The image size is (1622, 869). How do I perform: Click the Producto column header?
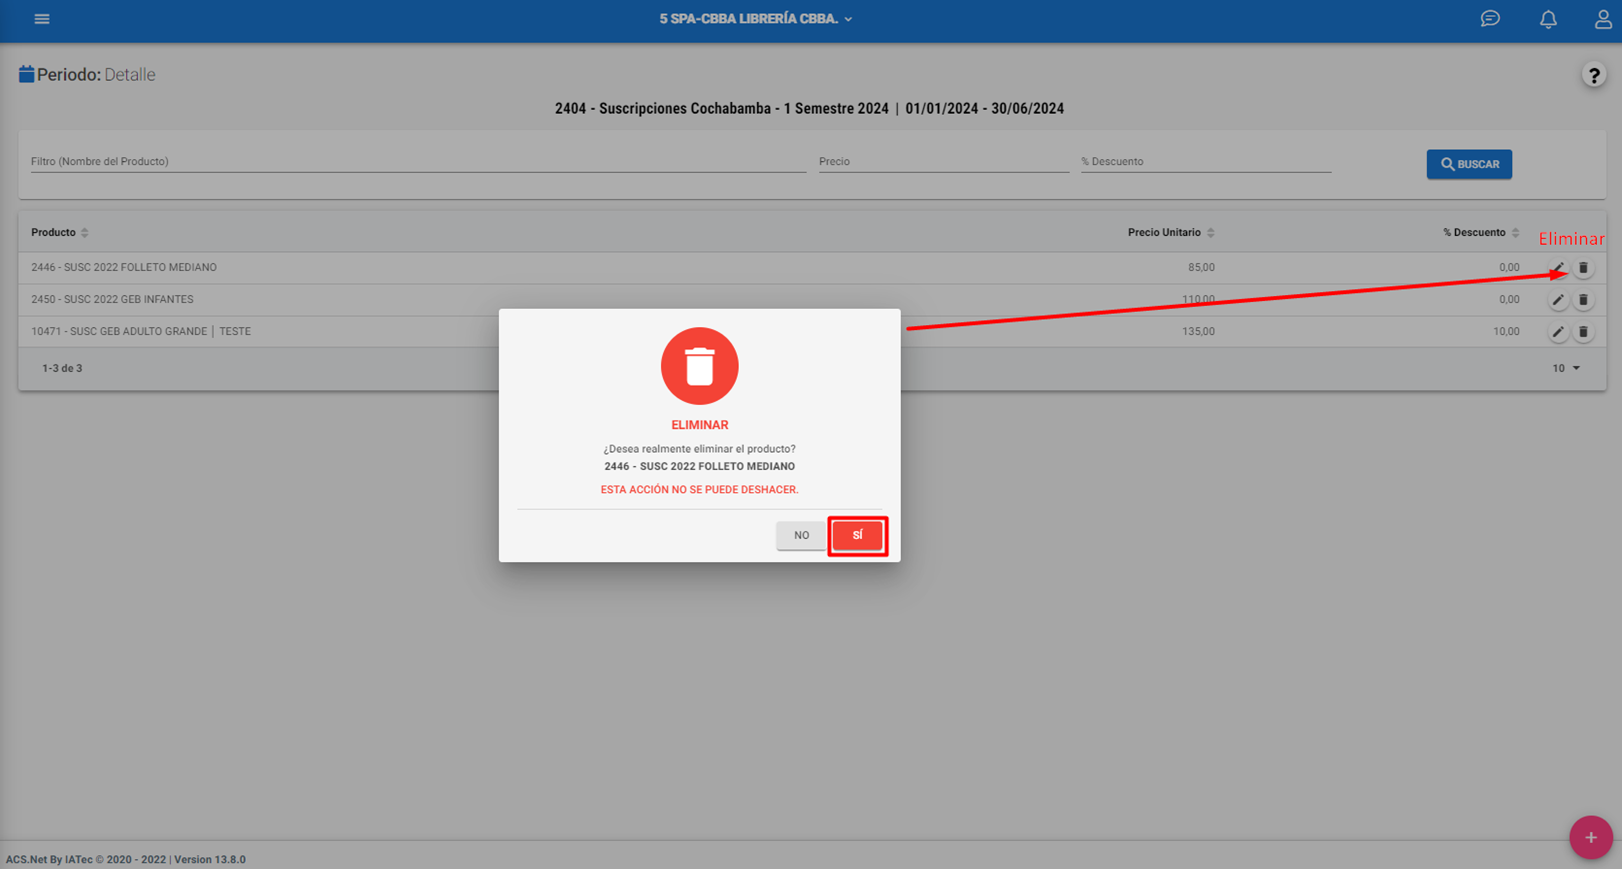(x=53, y=233)
